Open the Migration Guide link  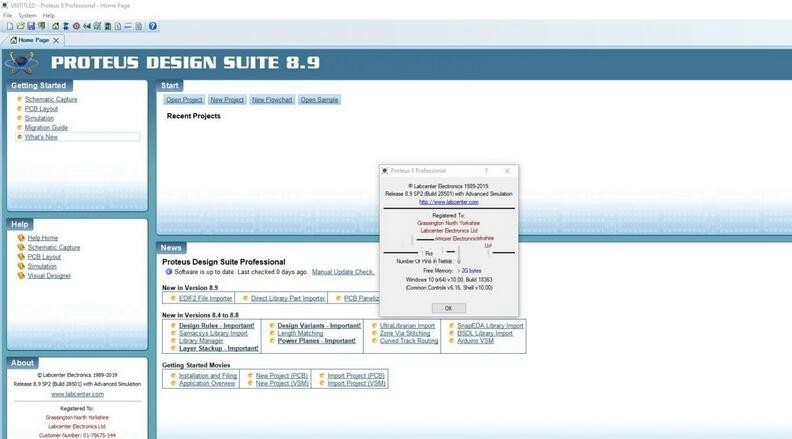tap(46, 128)
